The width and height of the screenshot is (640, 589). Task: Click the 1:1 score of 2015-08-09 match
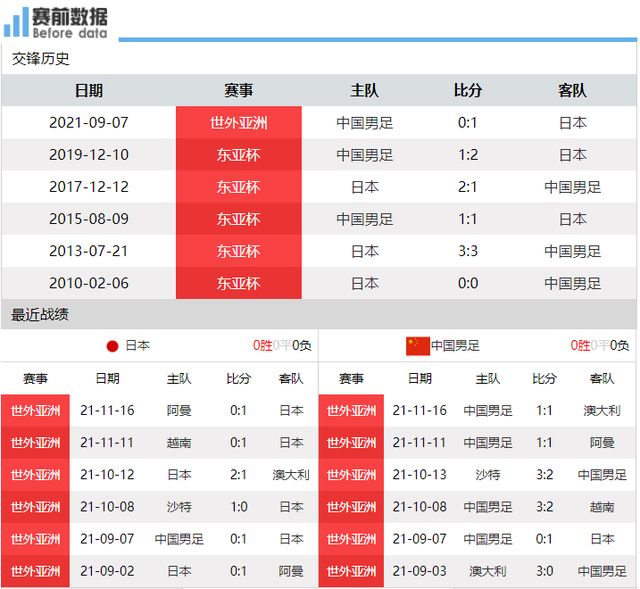pyautogui.click(x=468, y=219)
